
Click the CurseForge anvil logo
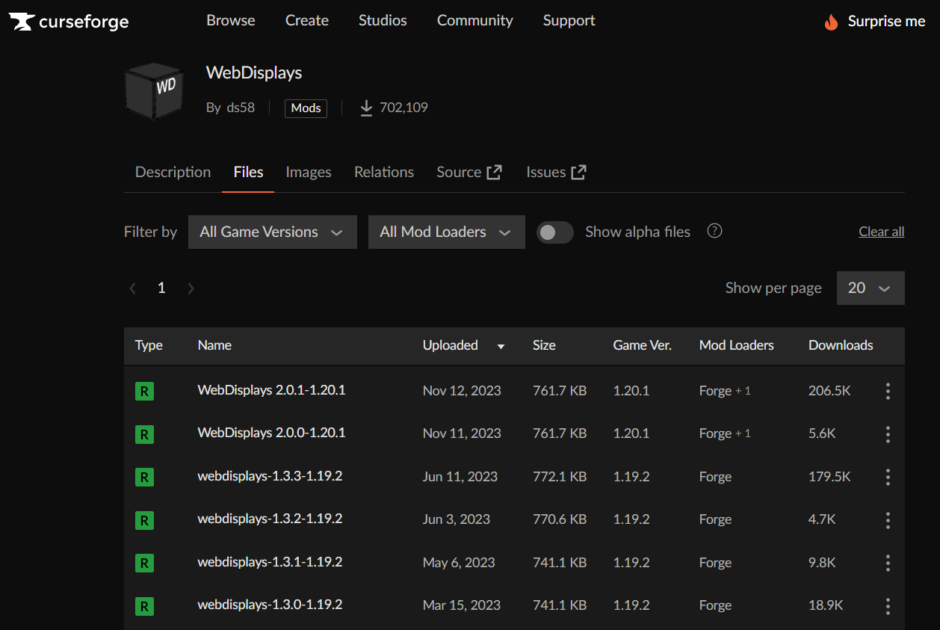pos(22,20)
